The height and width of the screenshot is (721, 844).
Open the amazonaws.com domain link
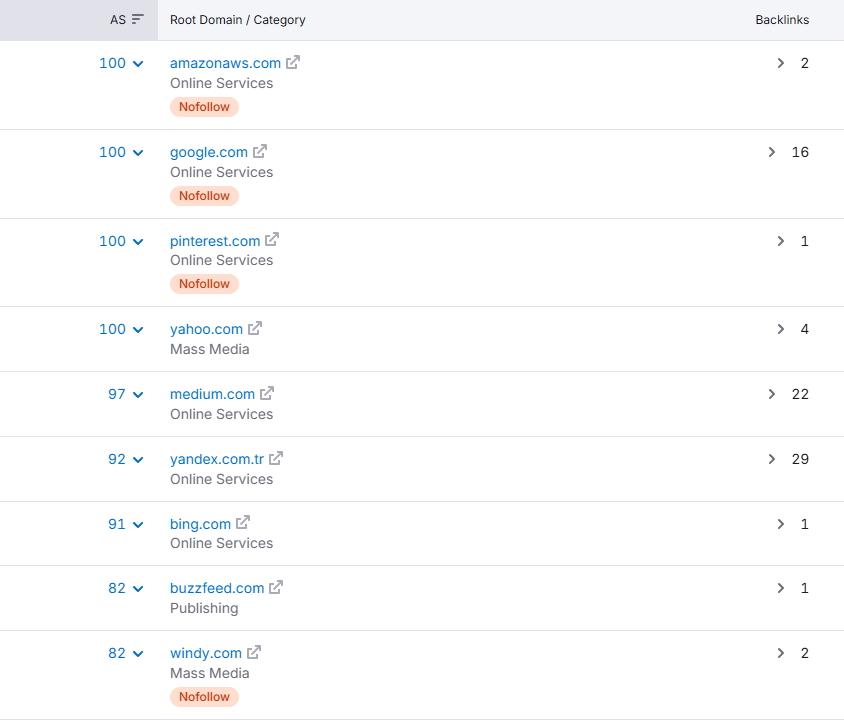(226, 63)
